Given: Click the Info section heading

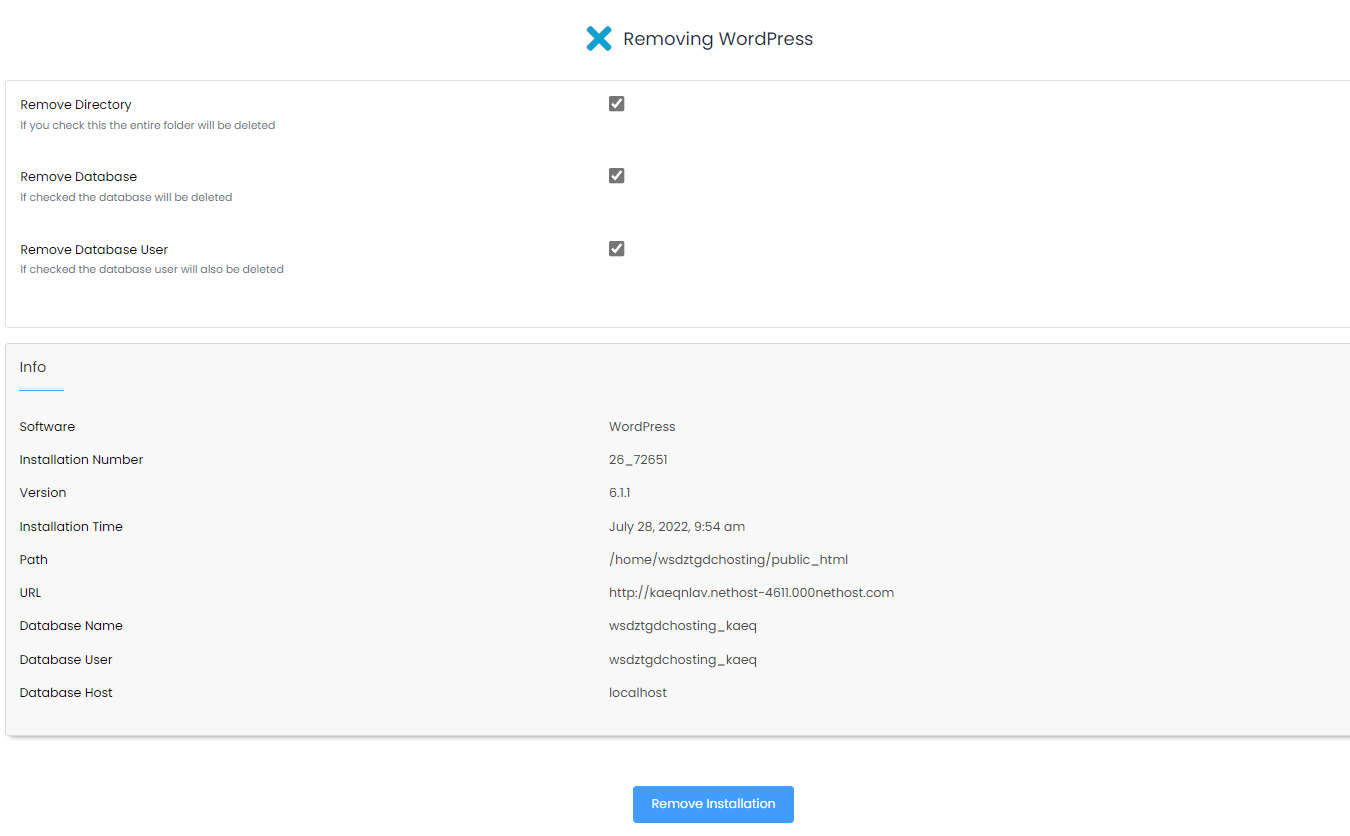Looking at the screenshot, I should coord(33,367).
